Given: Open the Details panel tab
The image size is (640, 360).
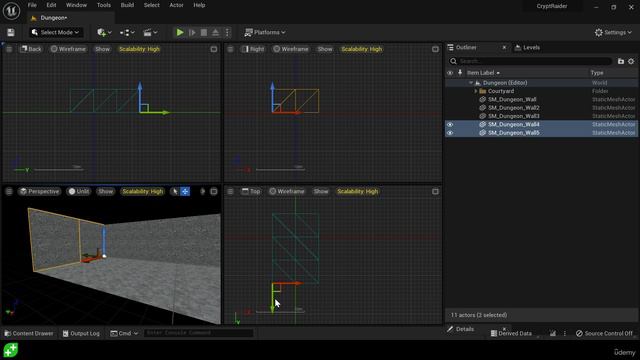Looking at the screenshot, I should [460, 329].
